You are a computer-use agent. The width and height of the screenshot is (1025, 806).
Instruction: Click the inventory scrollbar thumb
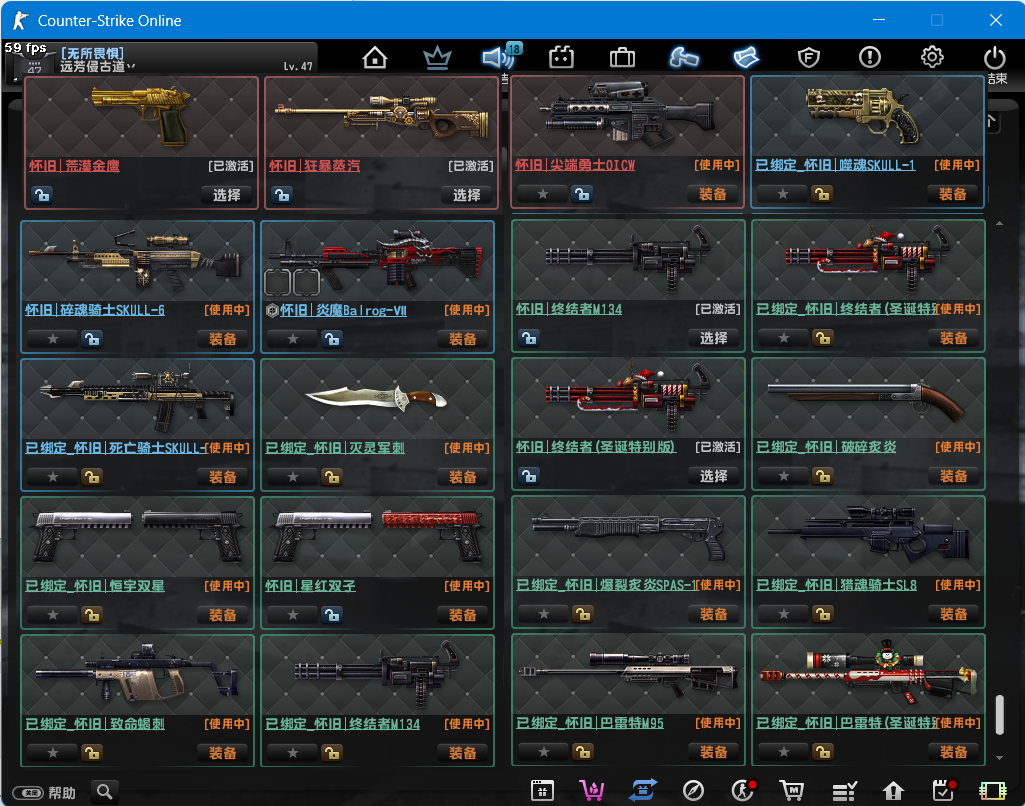point(999,714)
